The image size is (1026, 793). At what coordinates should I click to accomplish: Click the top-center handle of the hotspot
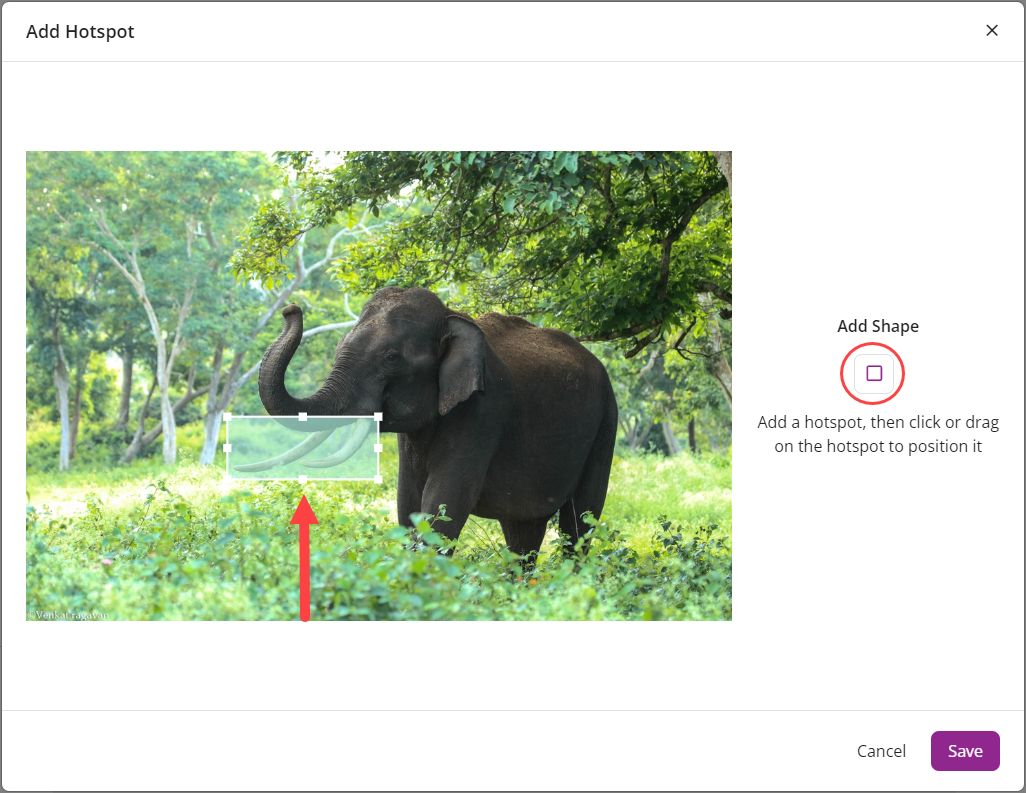[304, 417]
